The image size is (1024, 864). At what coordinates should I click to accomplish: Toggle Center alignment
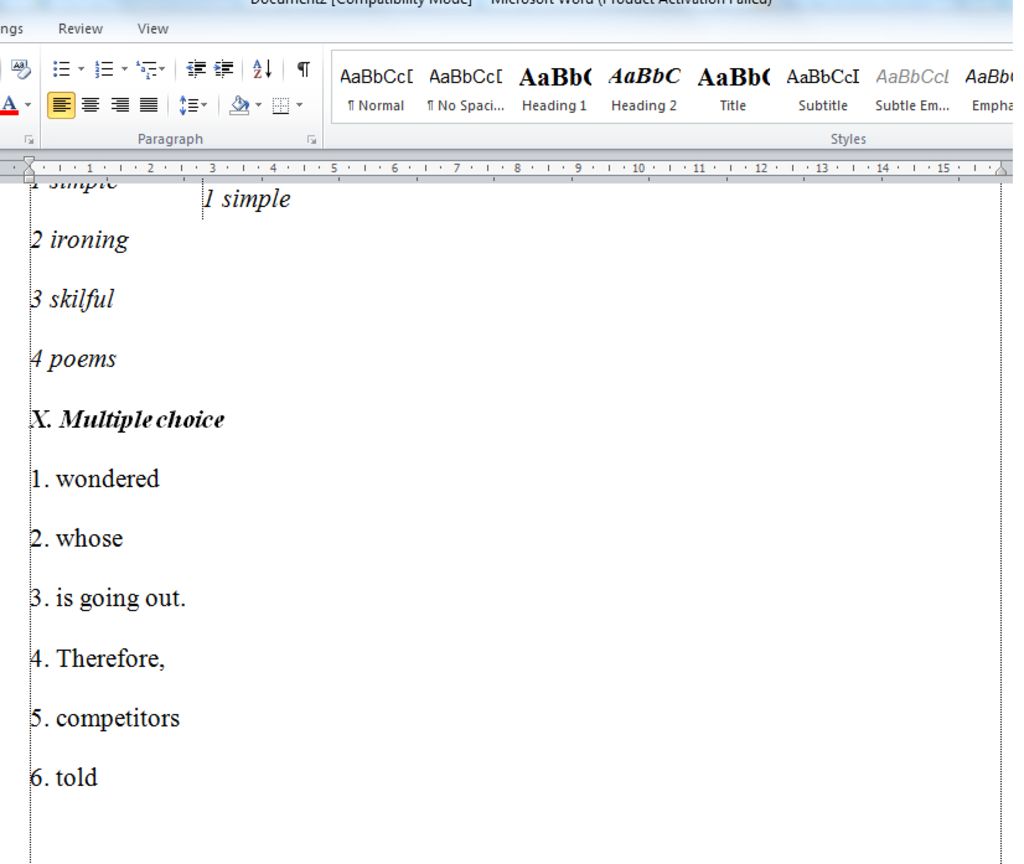pos(90,104)
